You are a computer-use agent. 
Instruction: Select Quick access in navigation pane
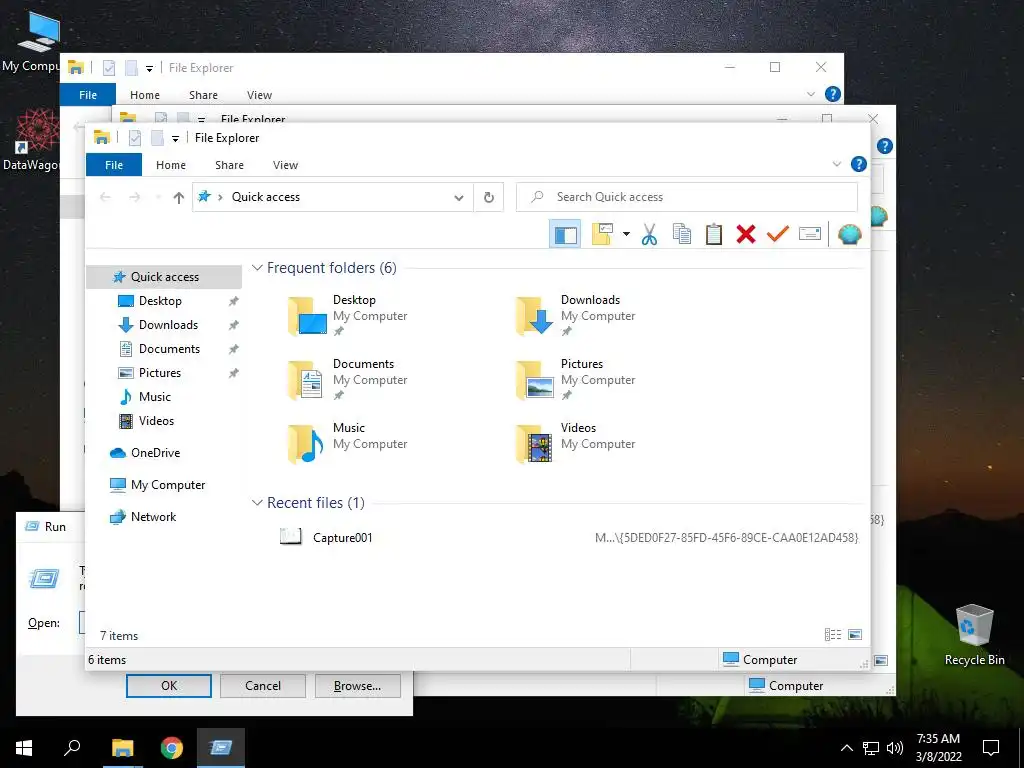164,277
